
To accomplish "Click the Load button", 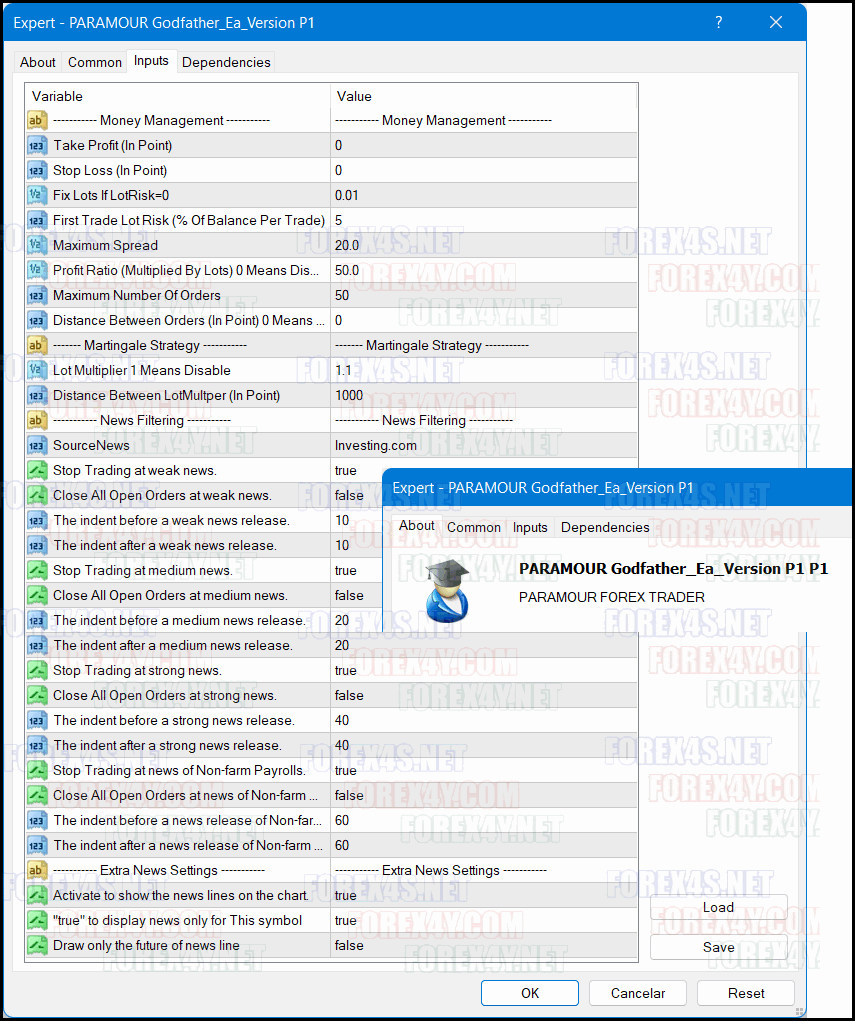I will [x=718, y=908].
